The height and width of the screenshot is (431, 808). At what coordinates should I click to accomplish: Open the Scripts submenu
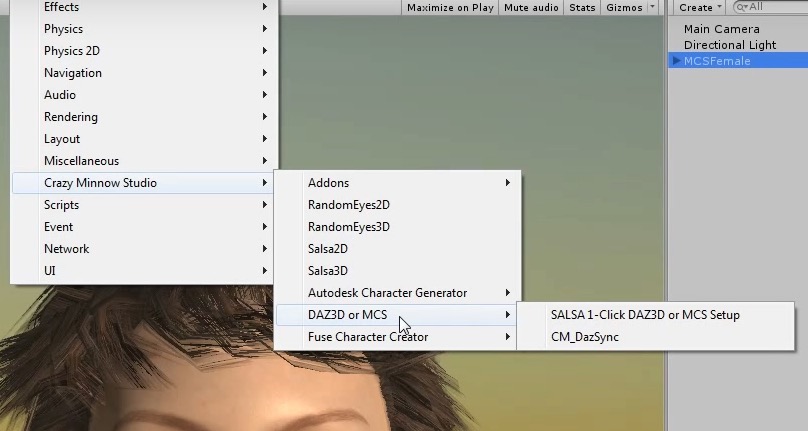(144, 205)
